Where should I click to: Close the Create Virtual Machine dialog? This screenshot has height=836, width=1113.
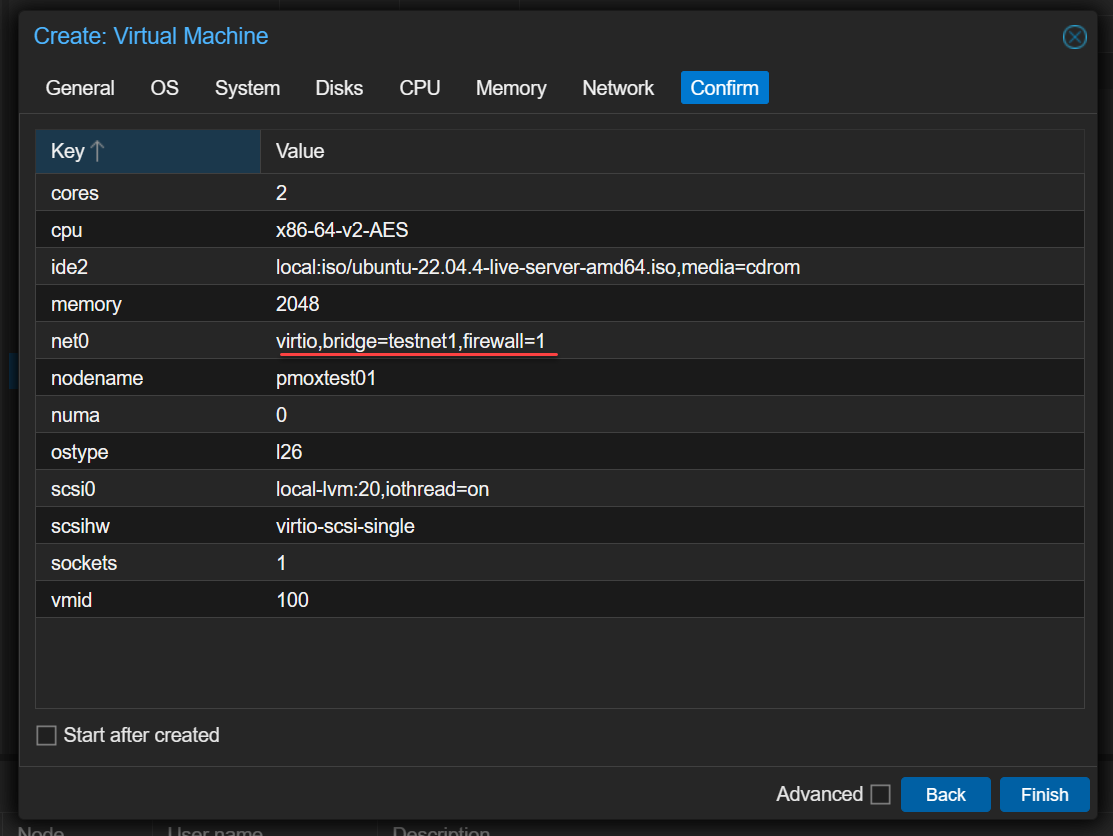(x=1074, y=38)
